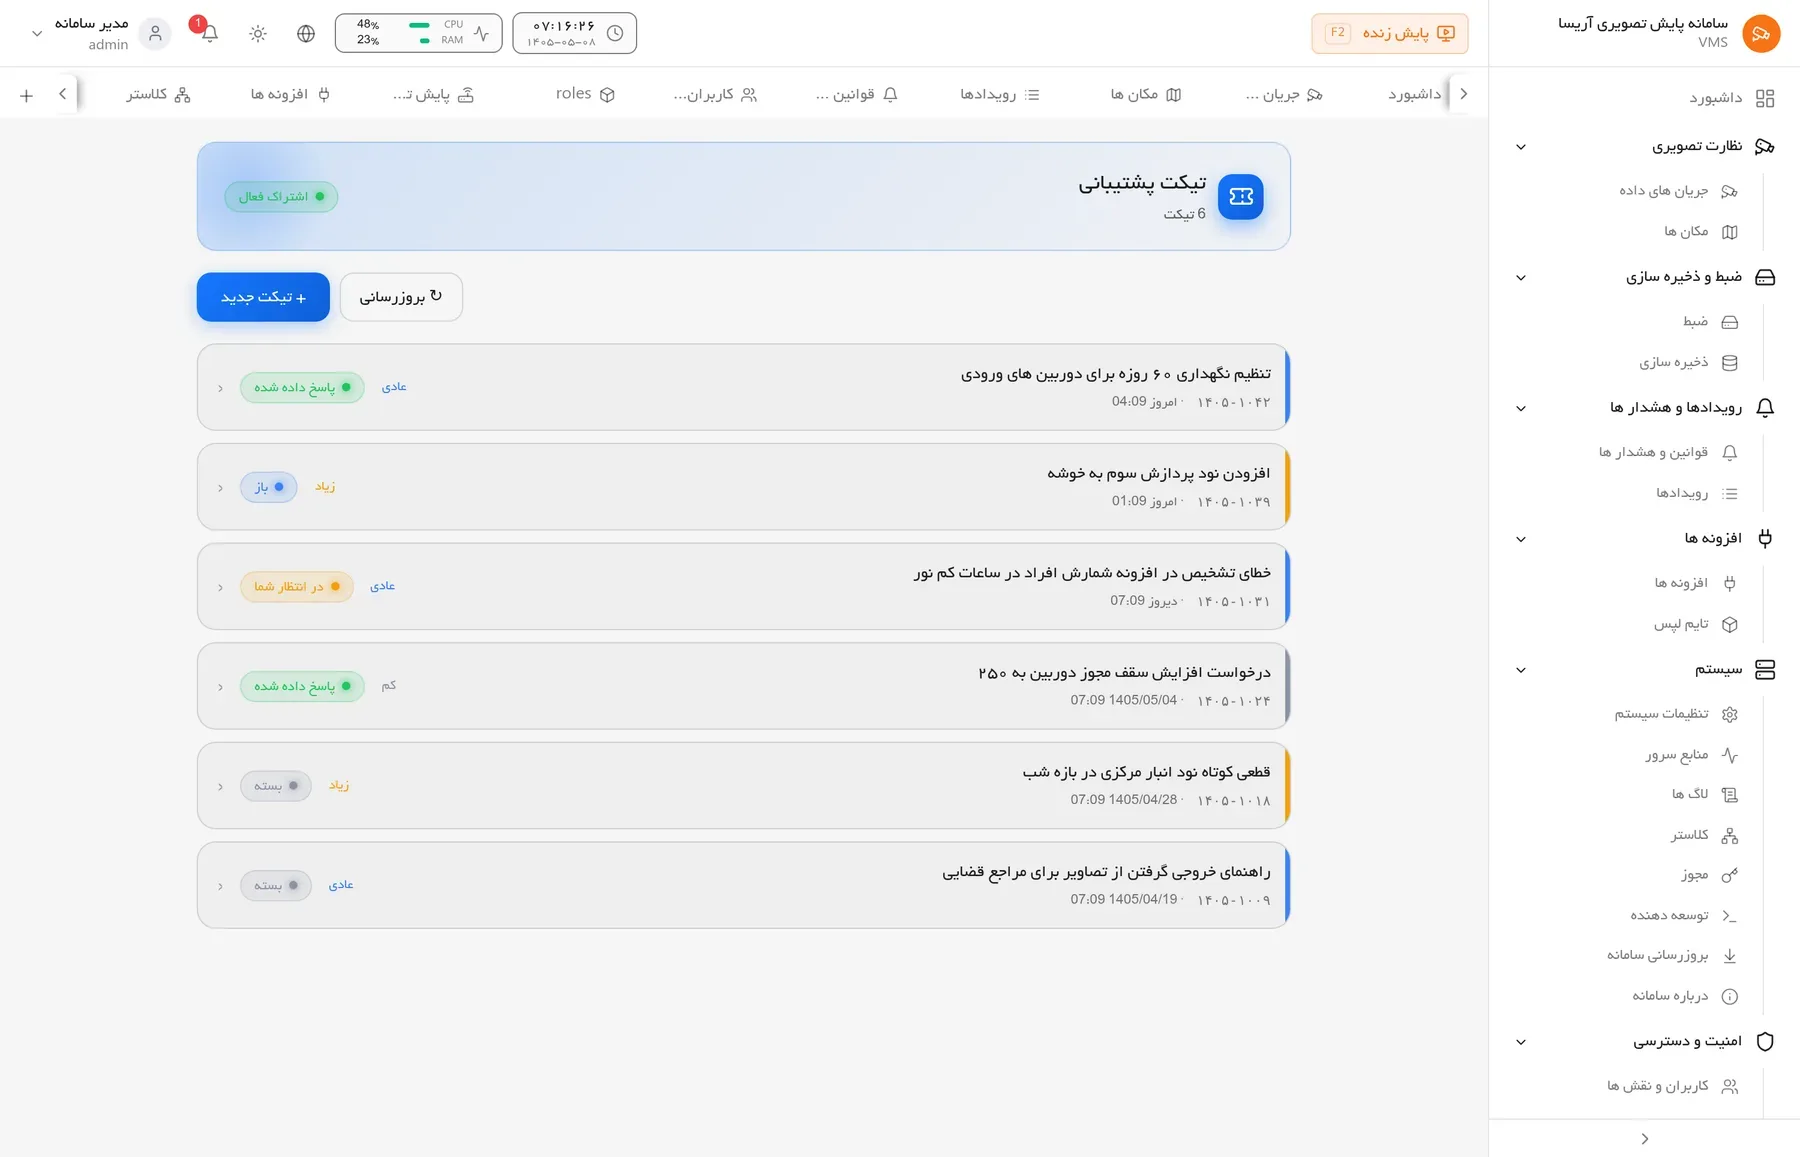Click the user avatar icon
The image size is (1800, 1157).
155,33
